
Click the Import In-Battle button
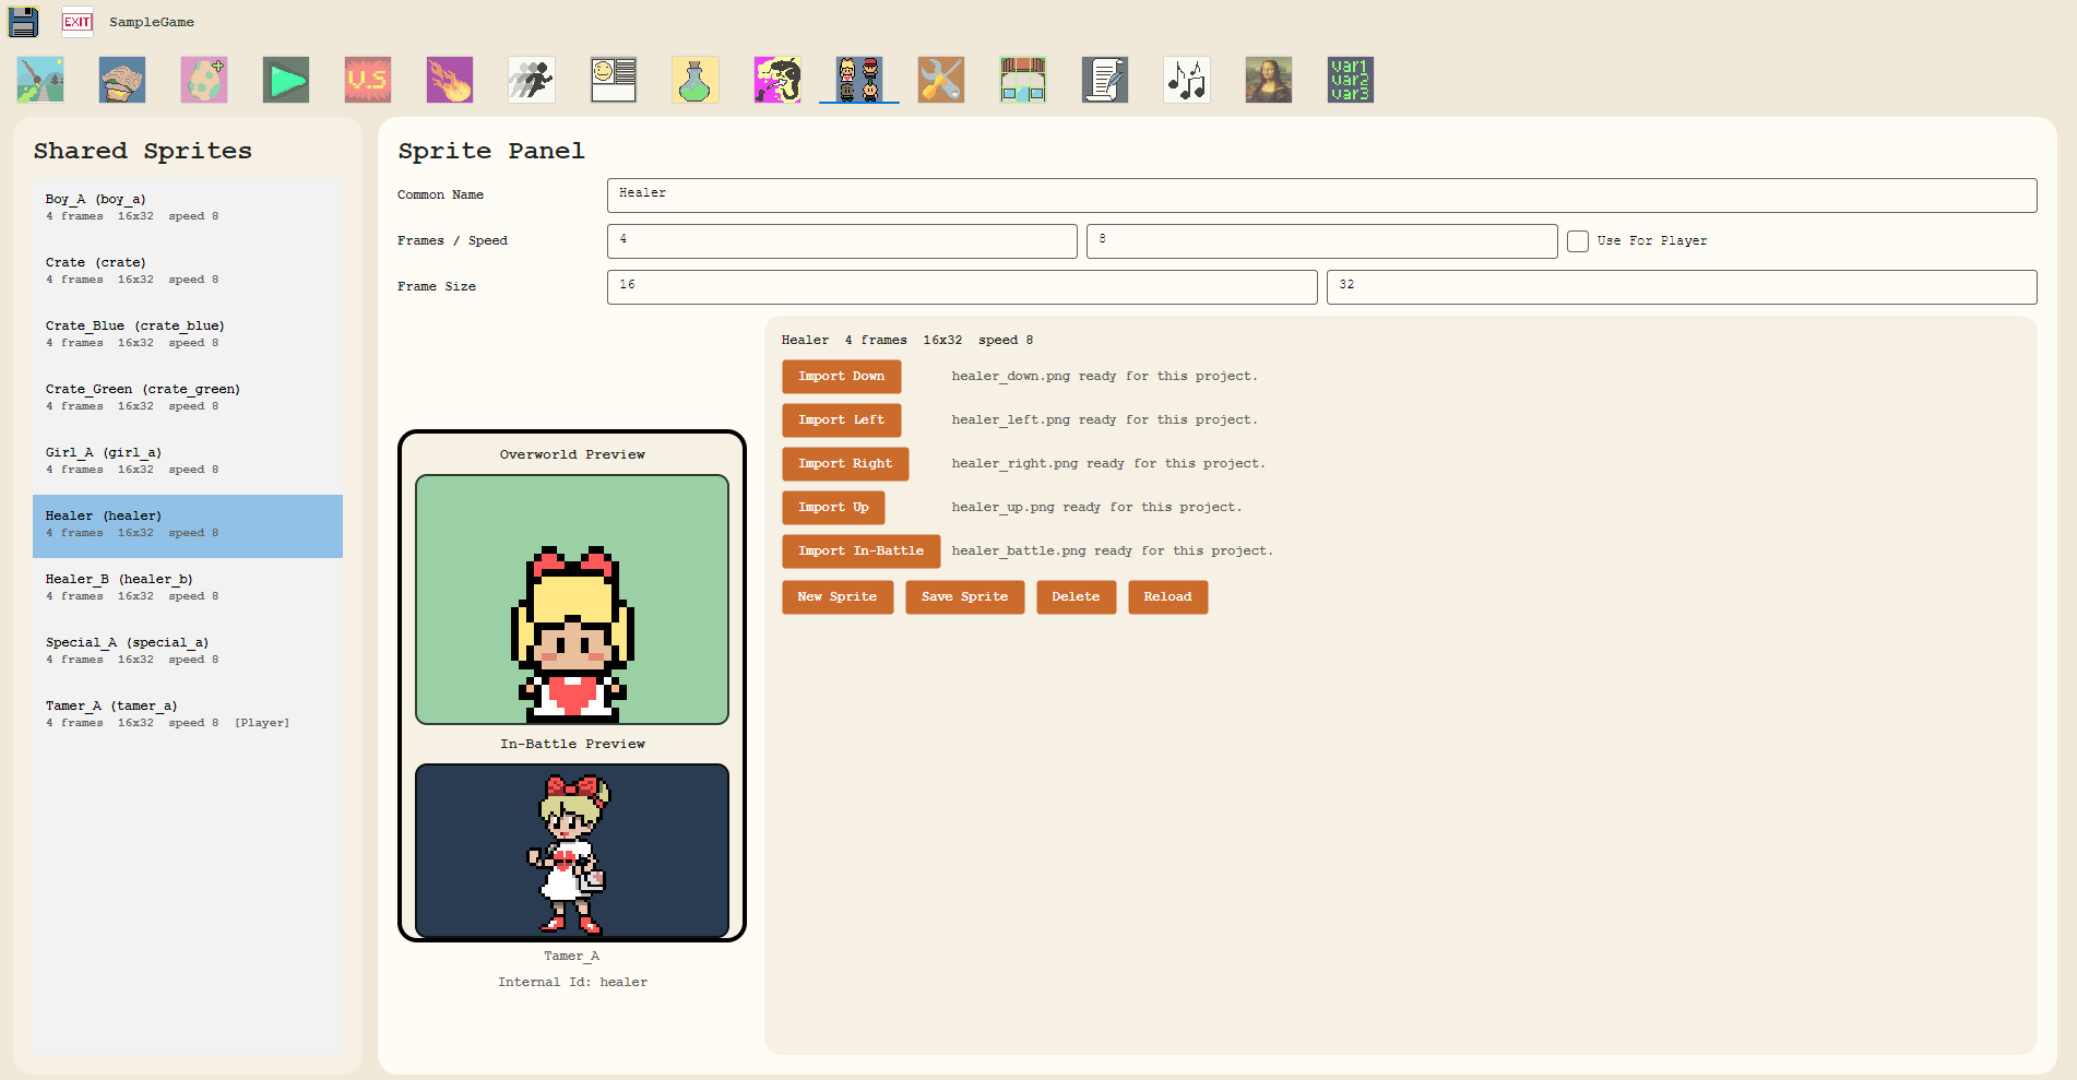click(x=861, y=551)
